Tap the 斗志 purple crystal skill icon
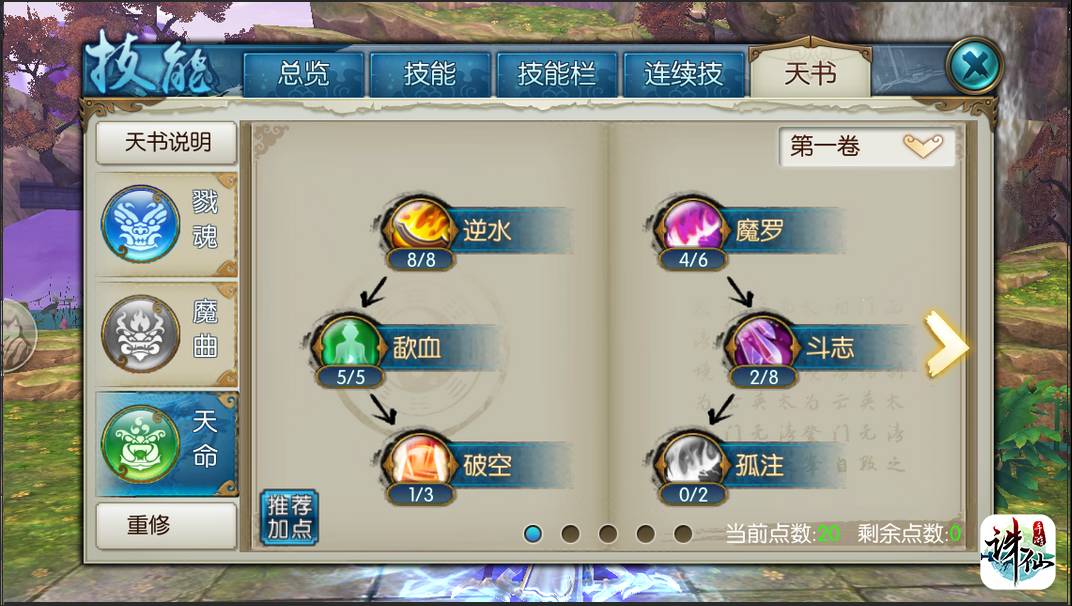Viewport: 1072px width, 606px height. coord(763,344)
